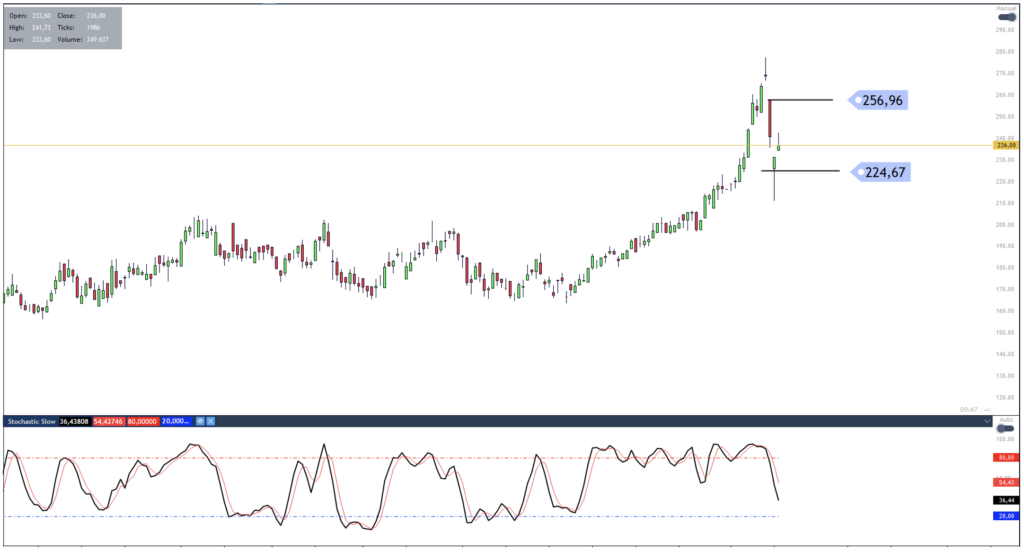The width and height of the screenshot is (1024, 552).
Task: Click the red 54,43 axis marker
Action: [x=1006, y=481]
